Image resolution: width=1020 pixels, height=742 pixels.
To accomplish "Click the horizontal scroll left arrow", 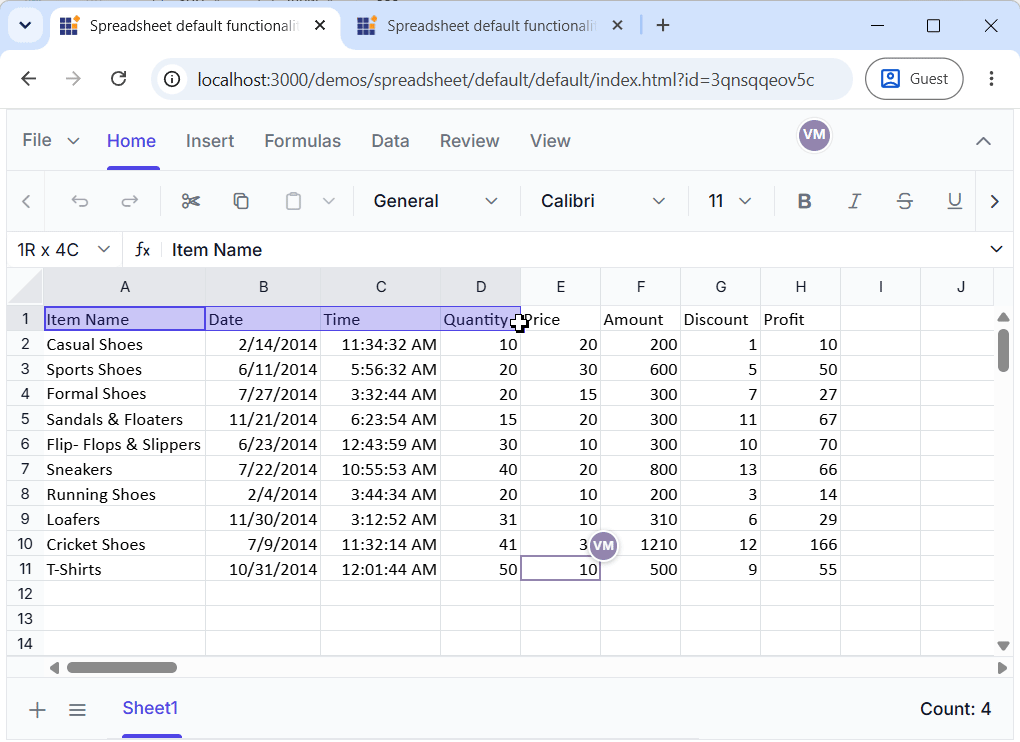I will (55, 668).
